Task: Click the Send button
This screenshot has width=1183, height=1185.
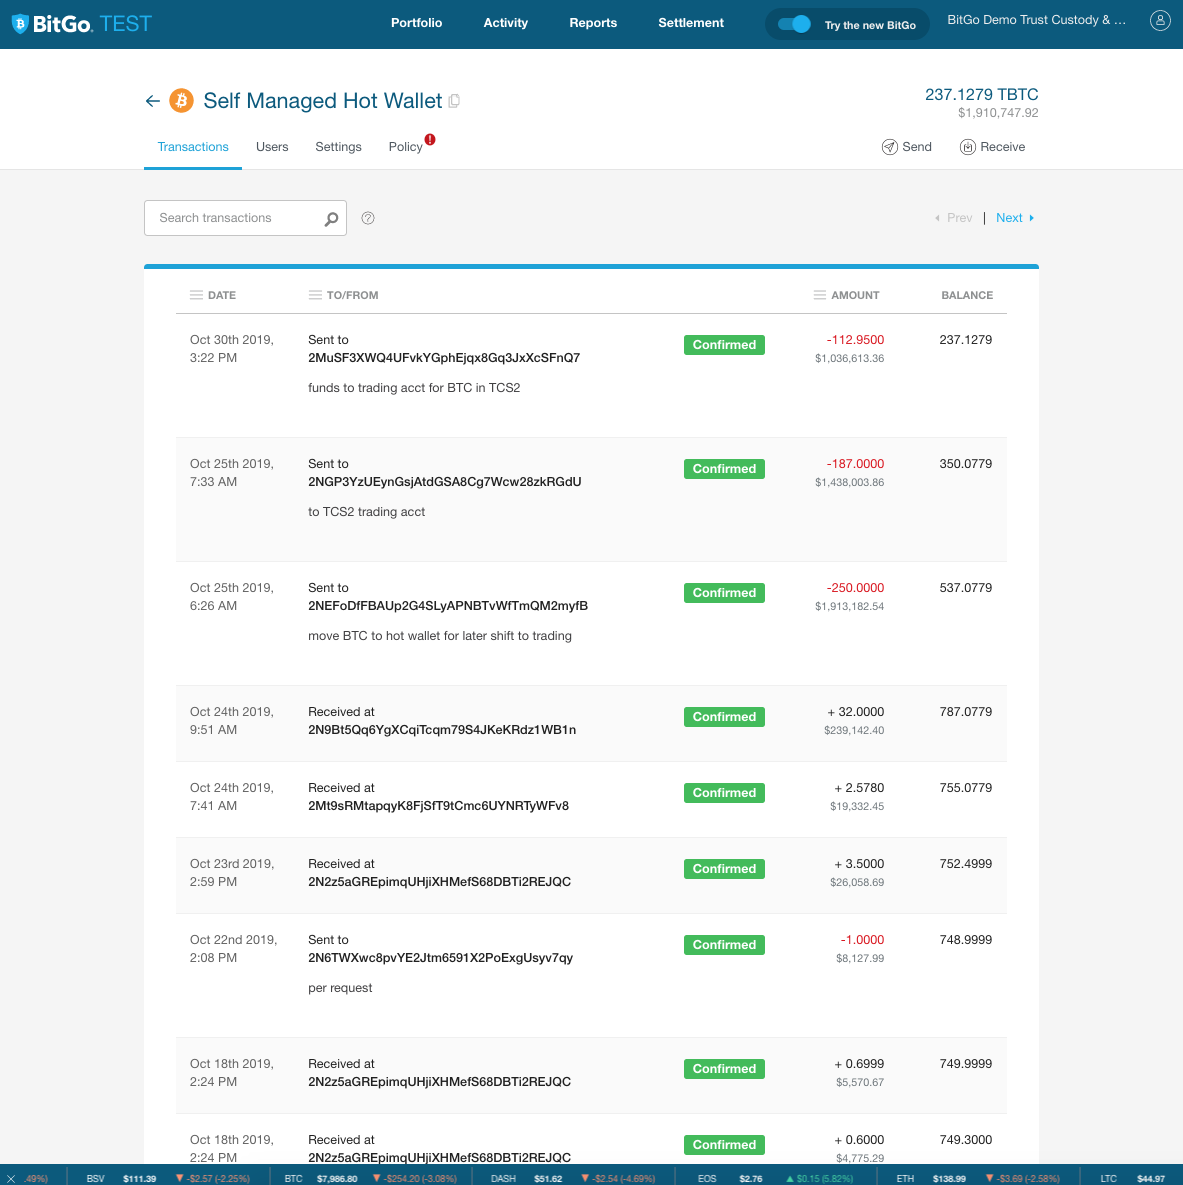Action: coord(906,147)
